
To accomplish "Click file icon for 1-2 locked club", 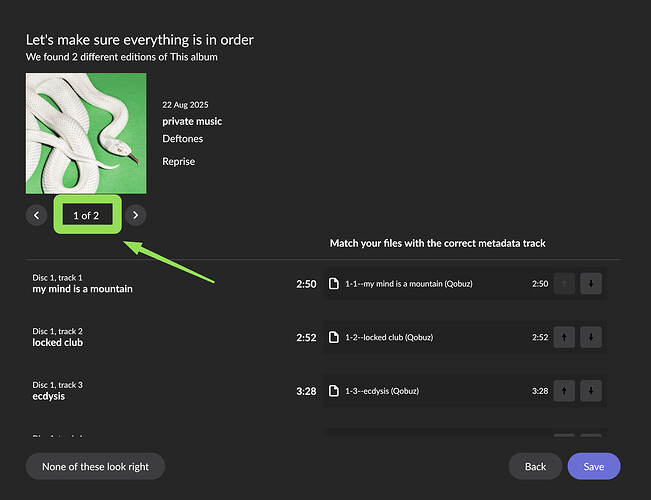I will pos(334,337).
